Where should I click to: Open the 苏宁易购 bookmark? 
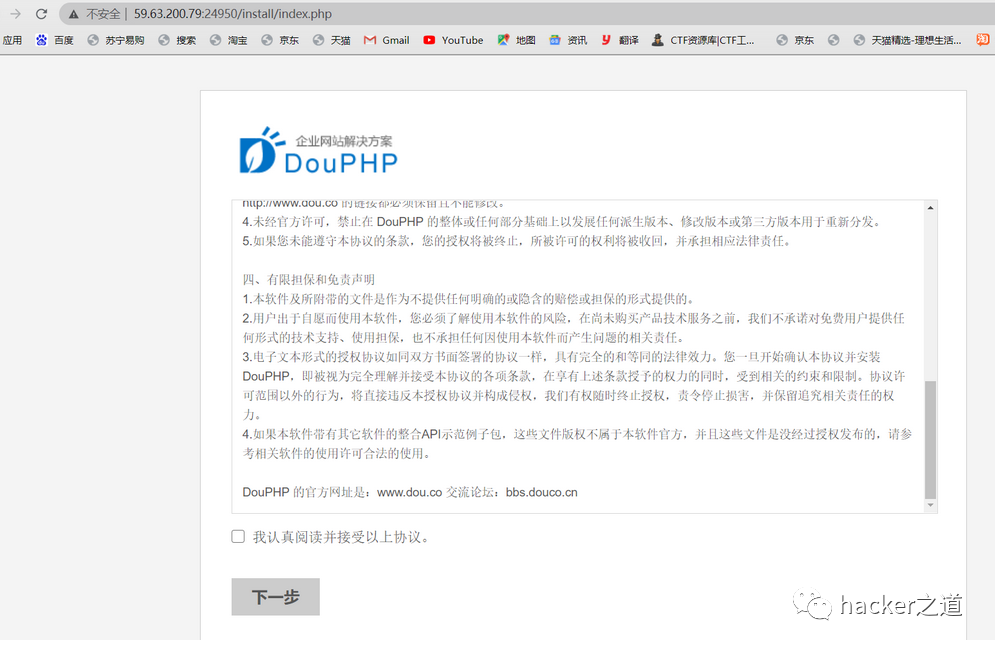[x=115, y=40]
